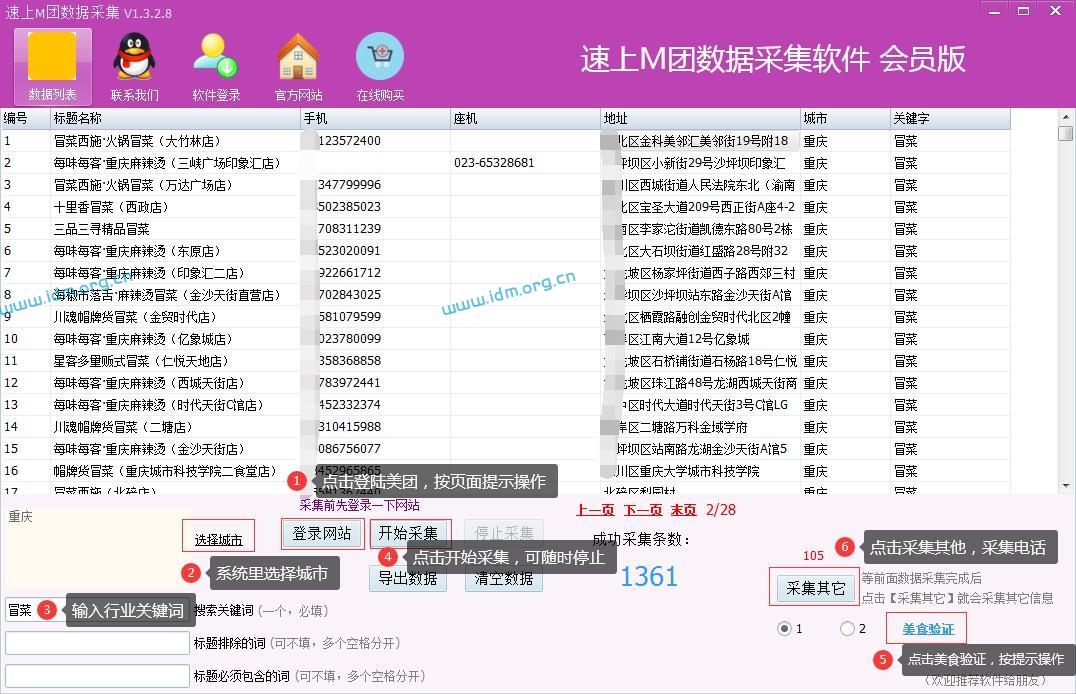
Task: Click the 城市 column header
Action: [x=845, y=119]
